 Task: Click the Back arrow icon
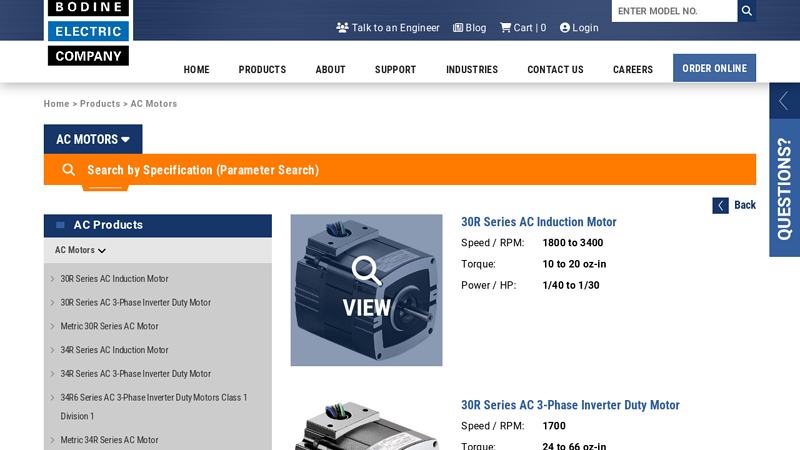[720, 206]
